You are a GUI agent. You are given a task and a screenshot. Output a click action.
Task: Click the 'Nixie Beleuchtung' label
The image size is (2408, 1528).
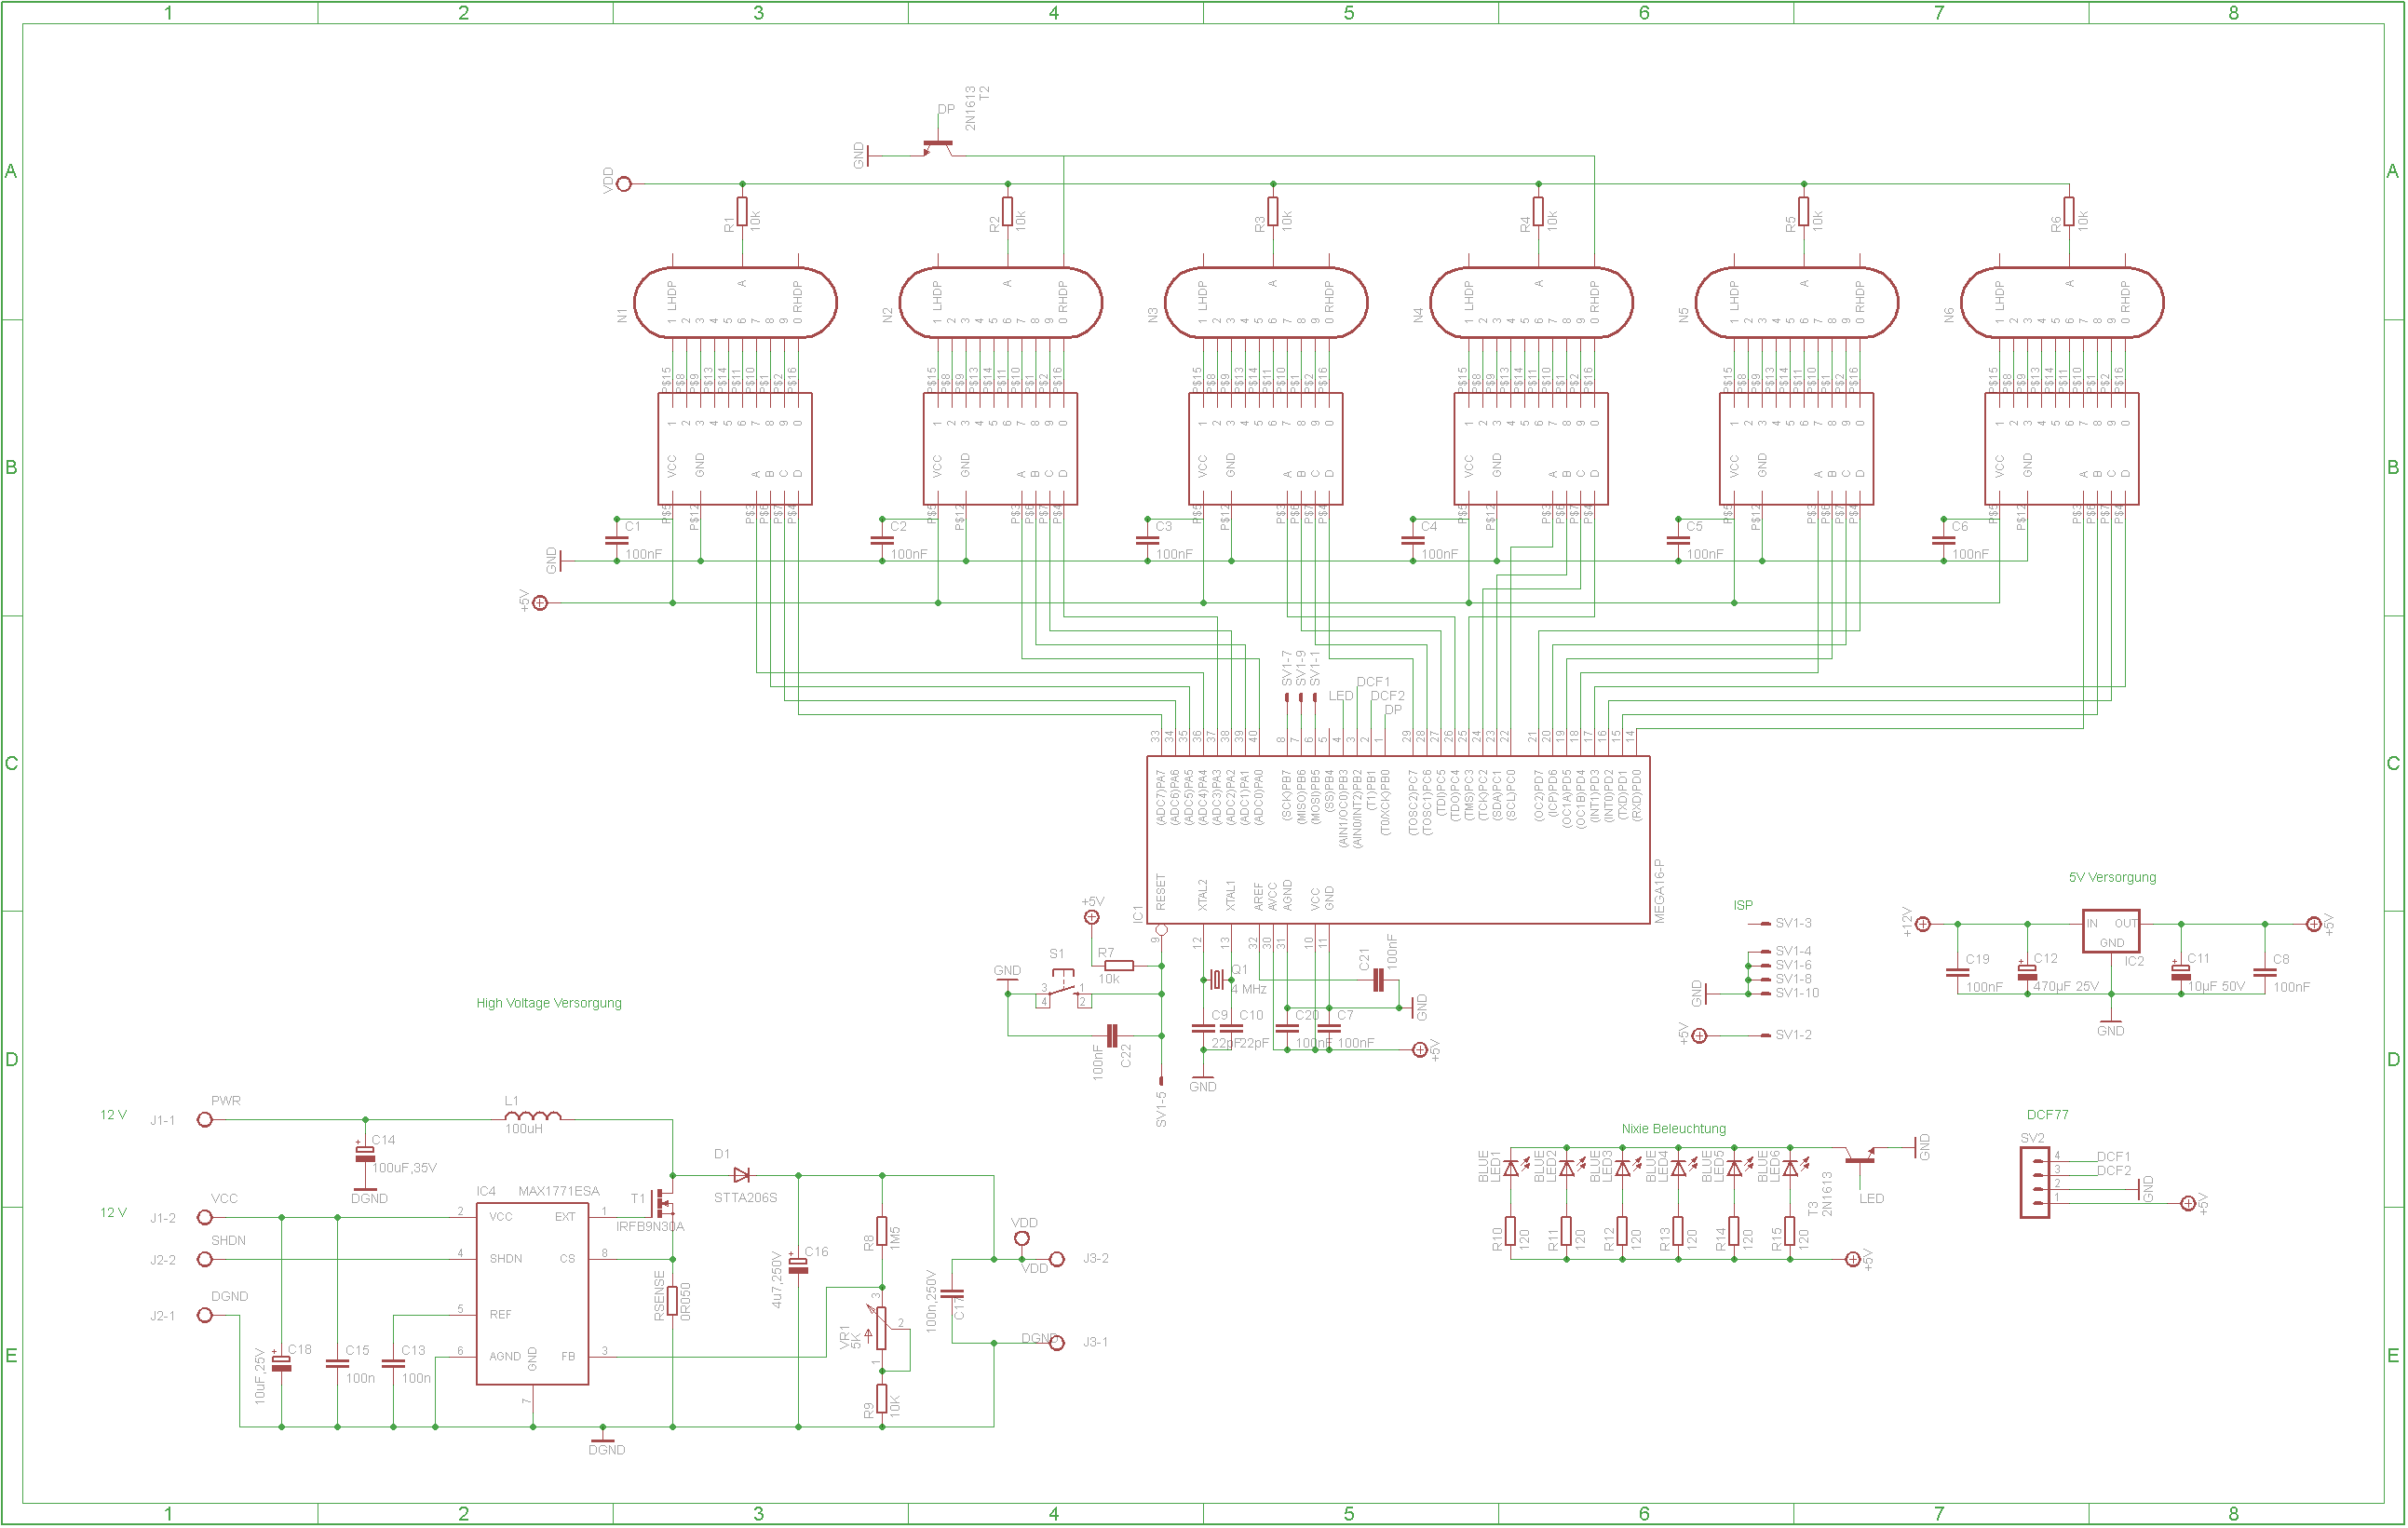[x=1674, y=1129]
